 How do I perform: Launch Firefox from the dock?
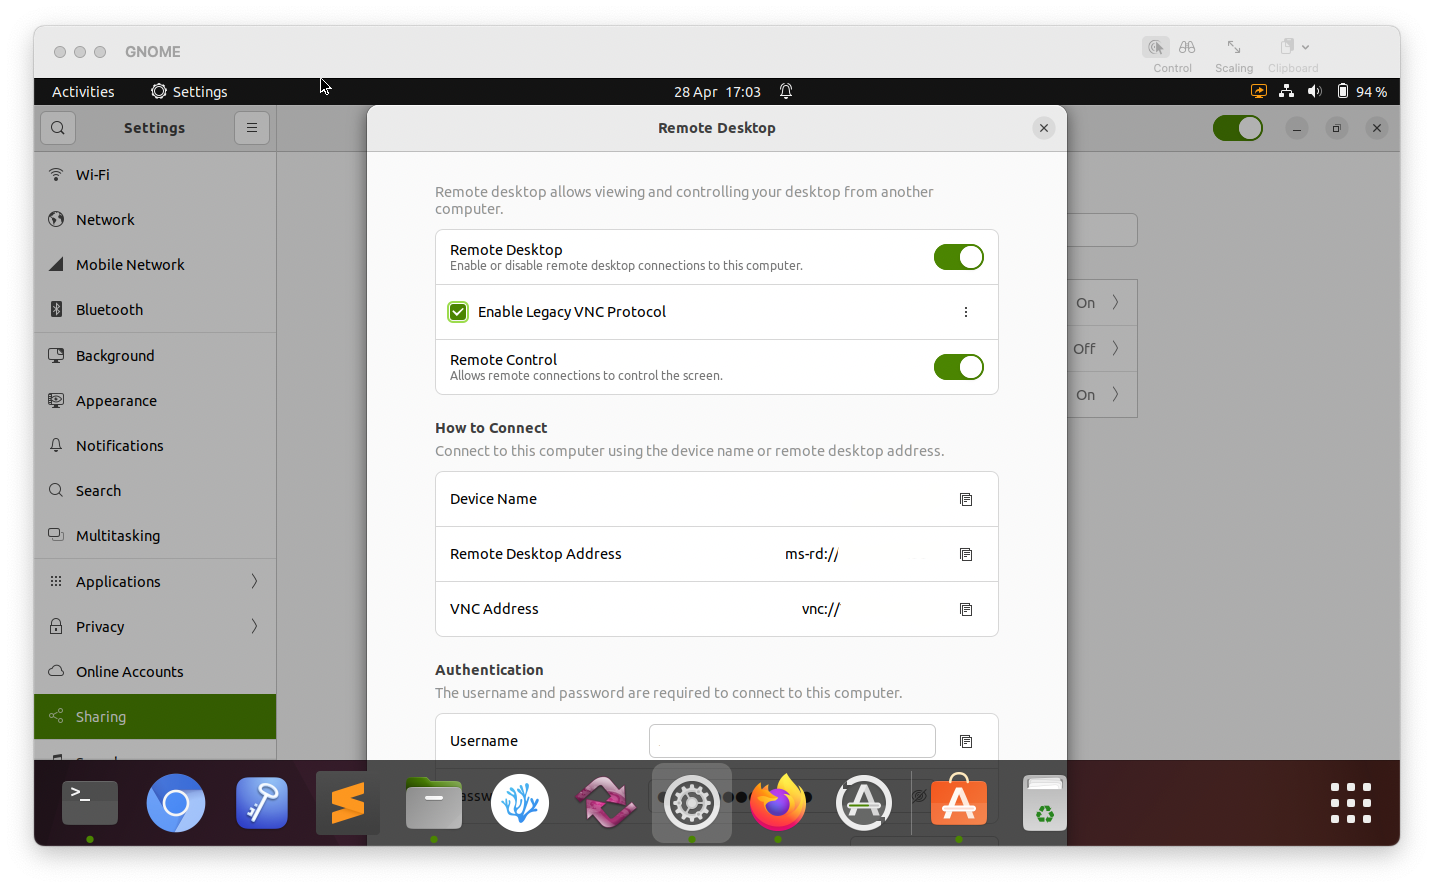tap(778, 803)
